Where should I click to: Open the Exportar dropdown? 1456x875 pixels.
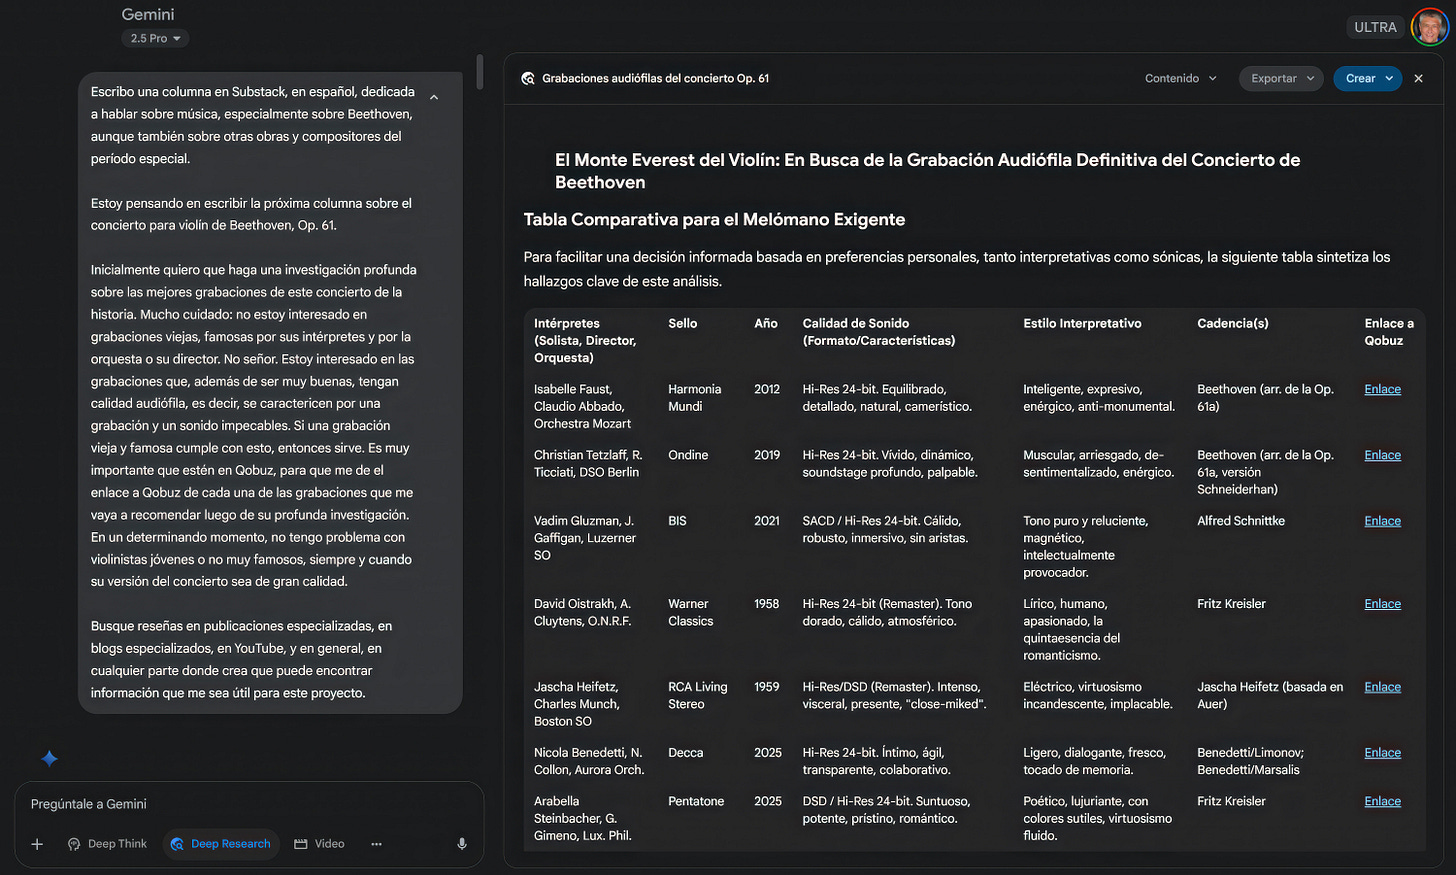pos(1281,78)
